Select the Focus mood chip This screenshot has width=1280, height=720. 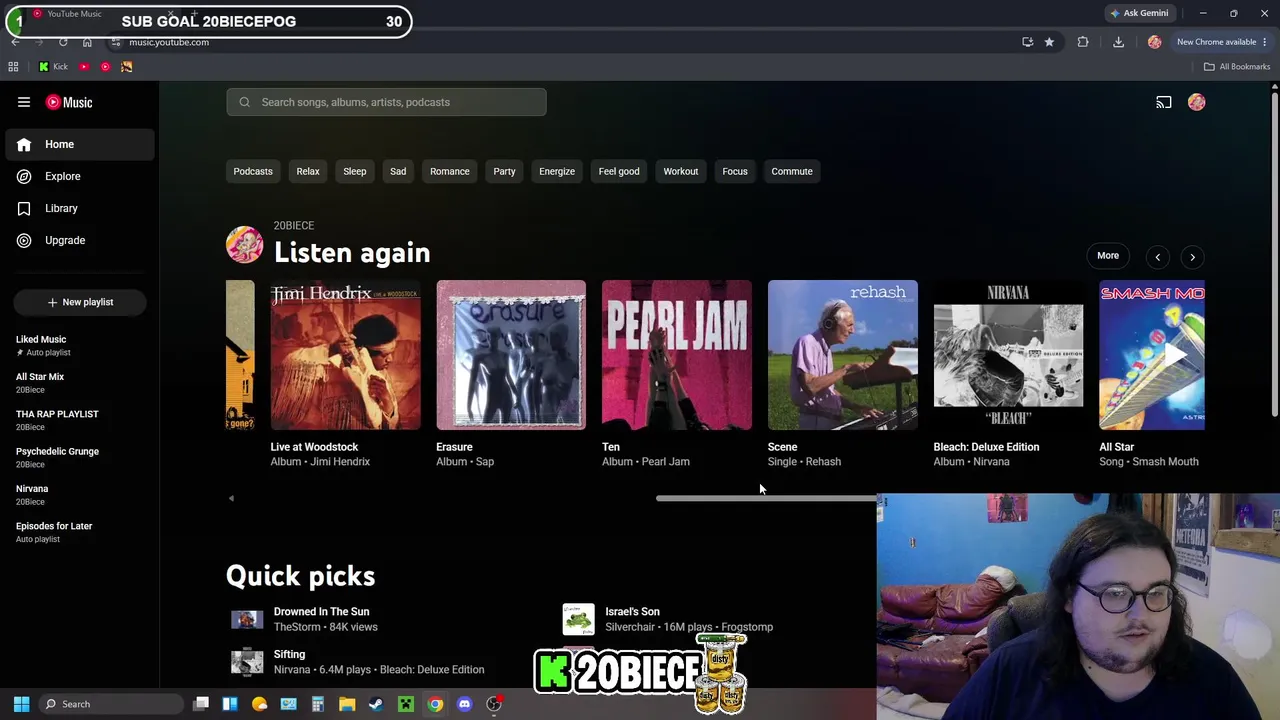(735, 171)
